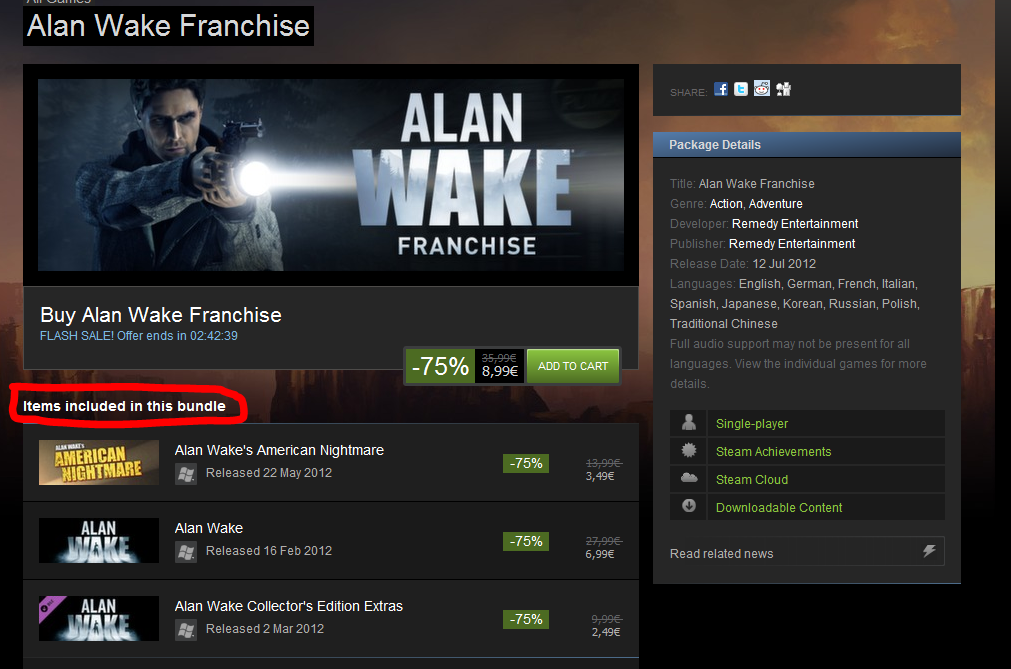1011x669 pixels.
Task: Open the American Nightmare thumbnail
Action: [x=99, y=463]
